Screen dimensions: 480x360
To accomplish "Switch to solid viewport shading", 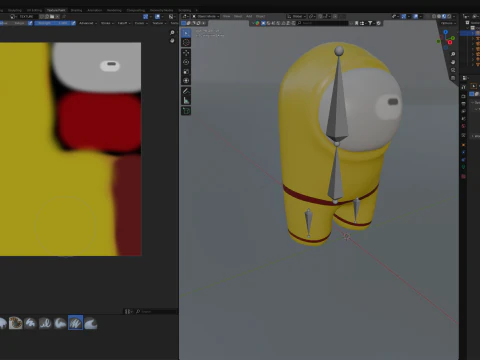I will pos(439,16).
